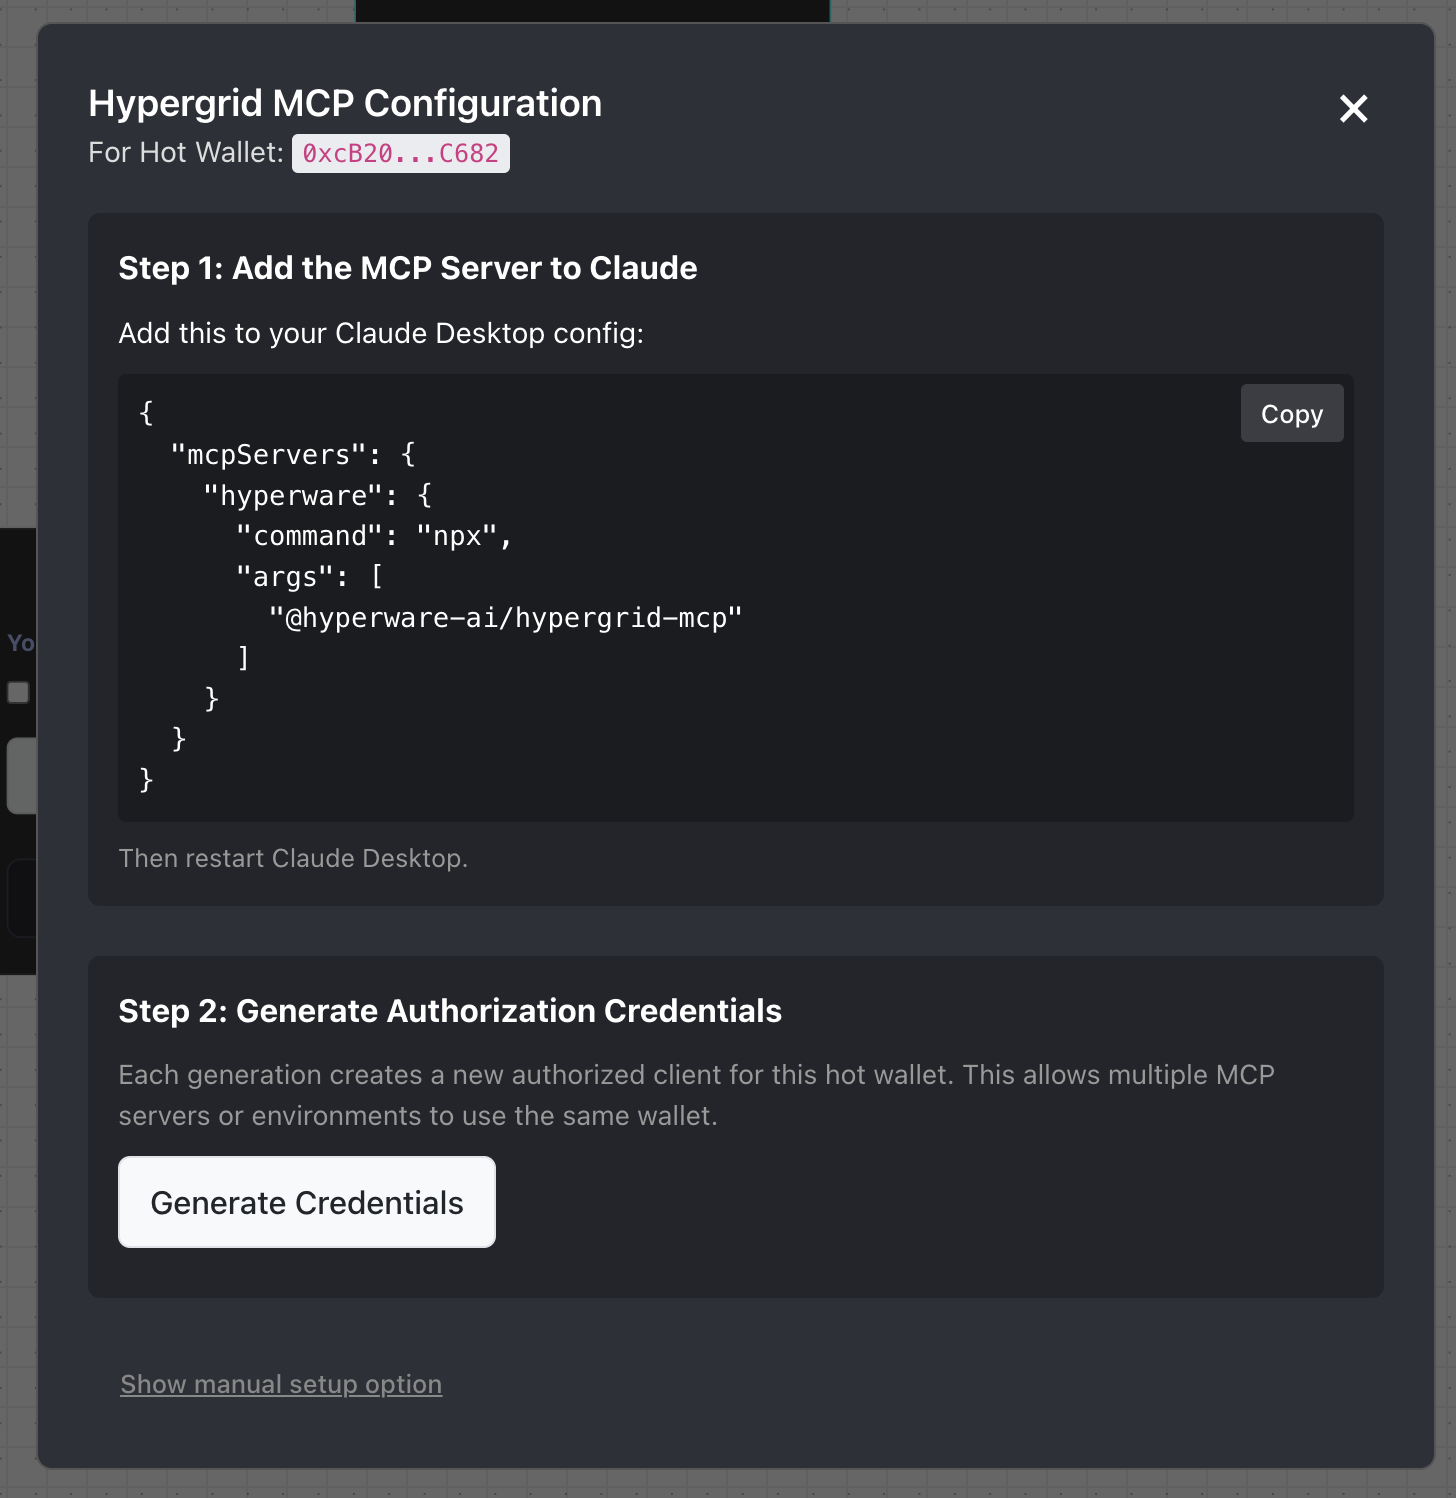1456x1498 pixels.
Task: Select the hot wallet address 0xcB20...C682
Action: tap(401, 153)
